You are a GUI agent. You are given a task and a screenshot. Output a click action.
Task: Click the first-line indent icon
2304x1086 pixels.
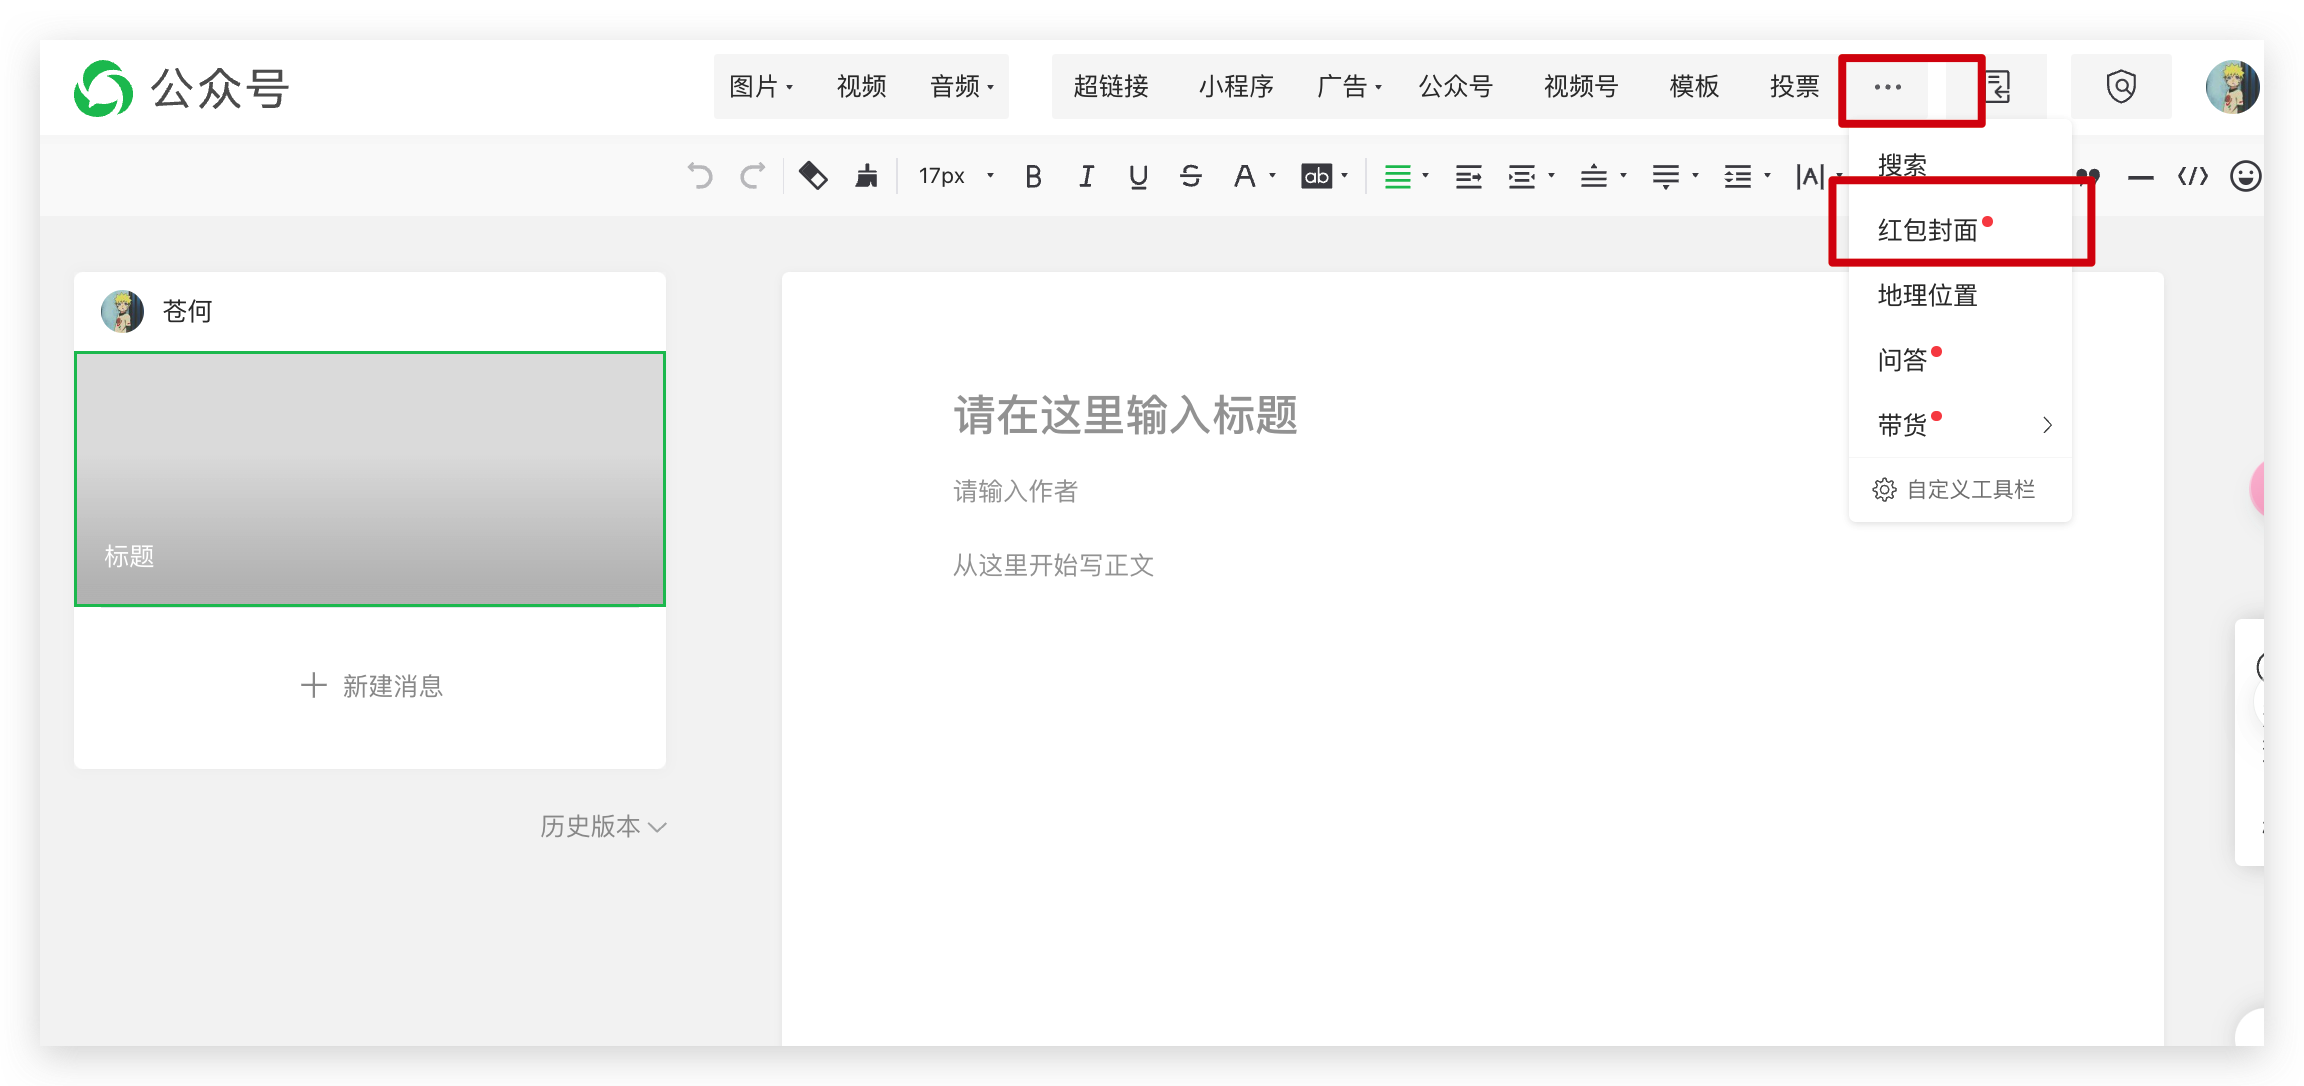1468,177
